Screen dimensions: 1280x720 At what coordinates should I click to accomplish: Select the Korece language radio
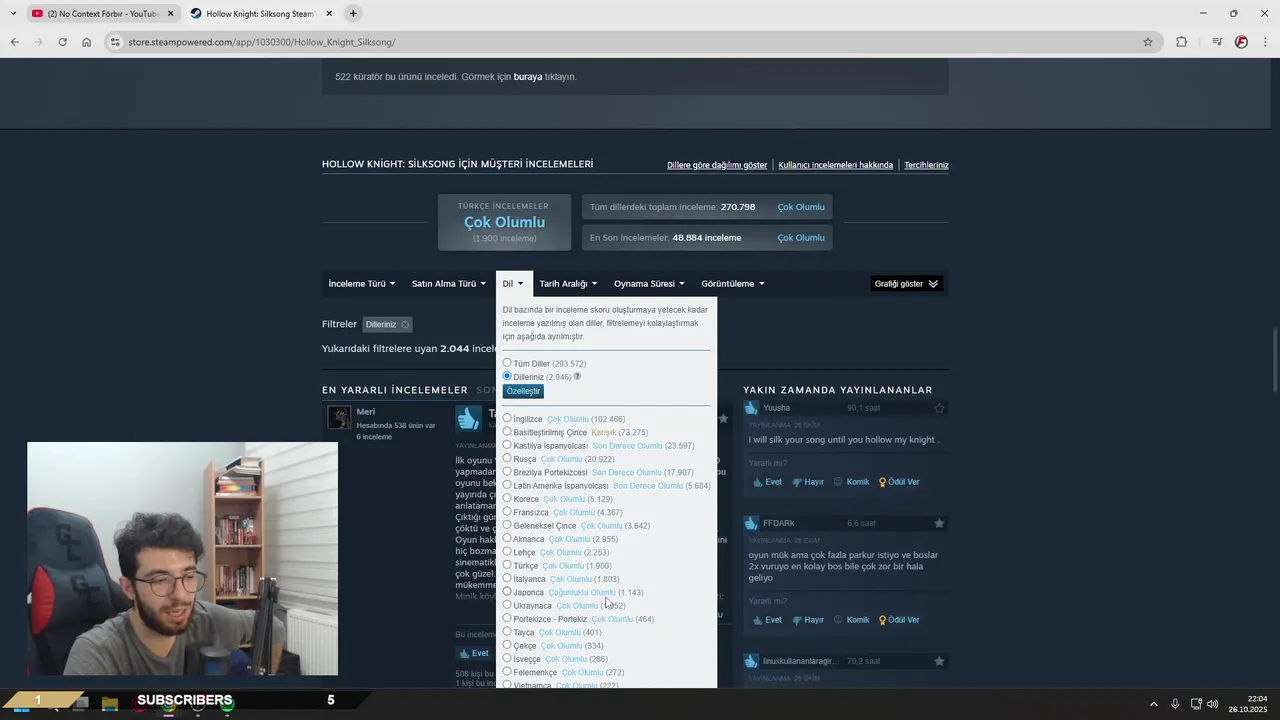tap(507, 498)
